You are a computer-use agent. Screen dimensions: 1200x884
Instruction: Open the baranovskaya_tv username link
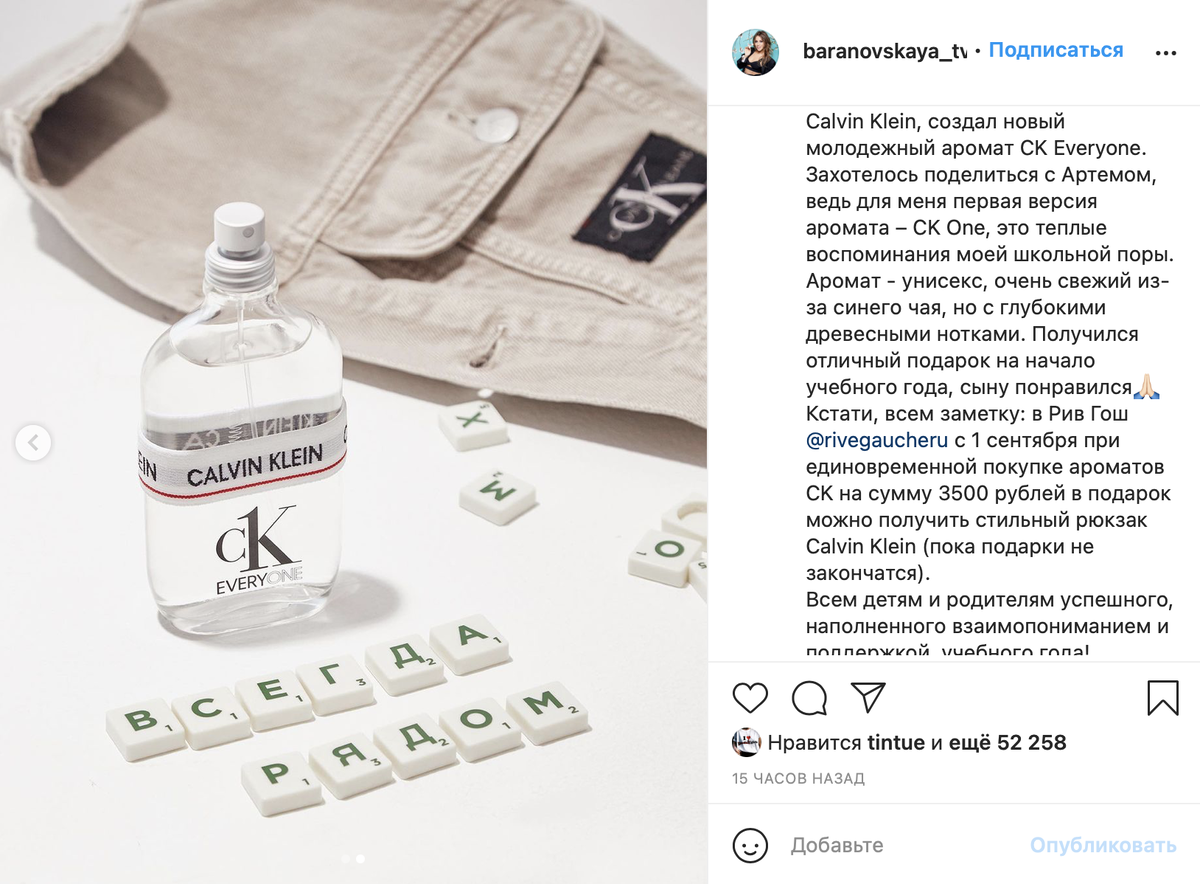tap(885, 51)
